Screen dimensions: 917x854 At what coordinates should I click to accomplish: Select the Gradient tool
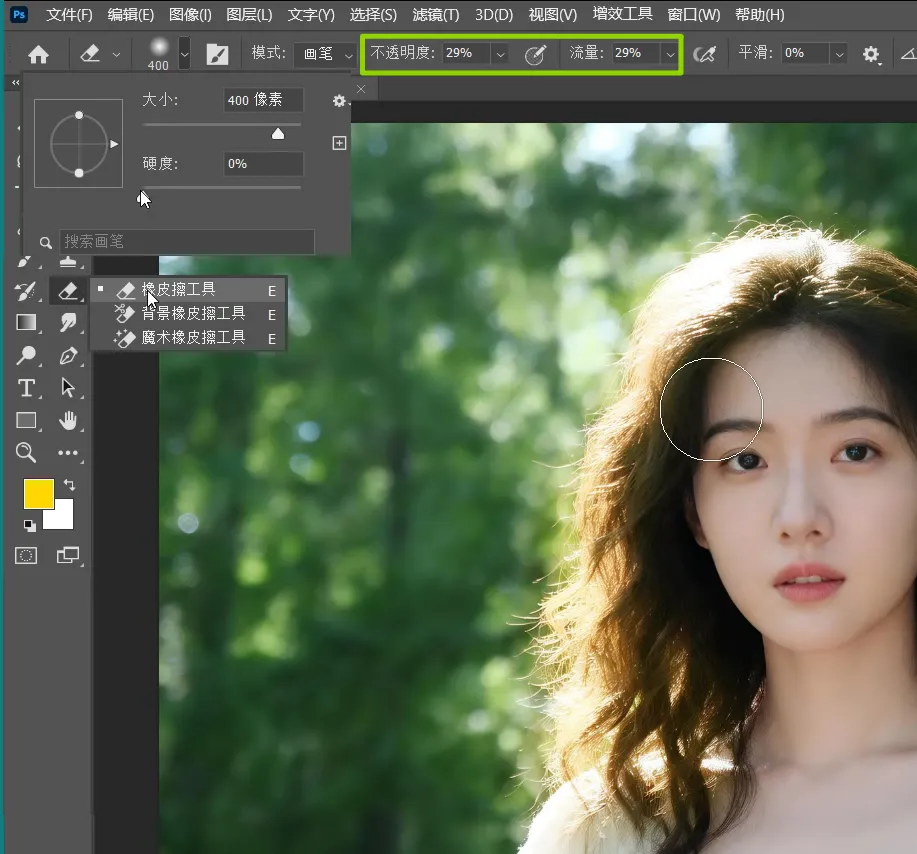pyautogui.click(x=26, y=322)
